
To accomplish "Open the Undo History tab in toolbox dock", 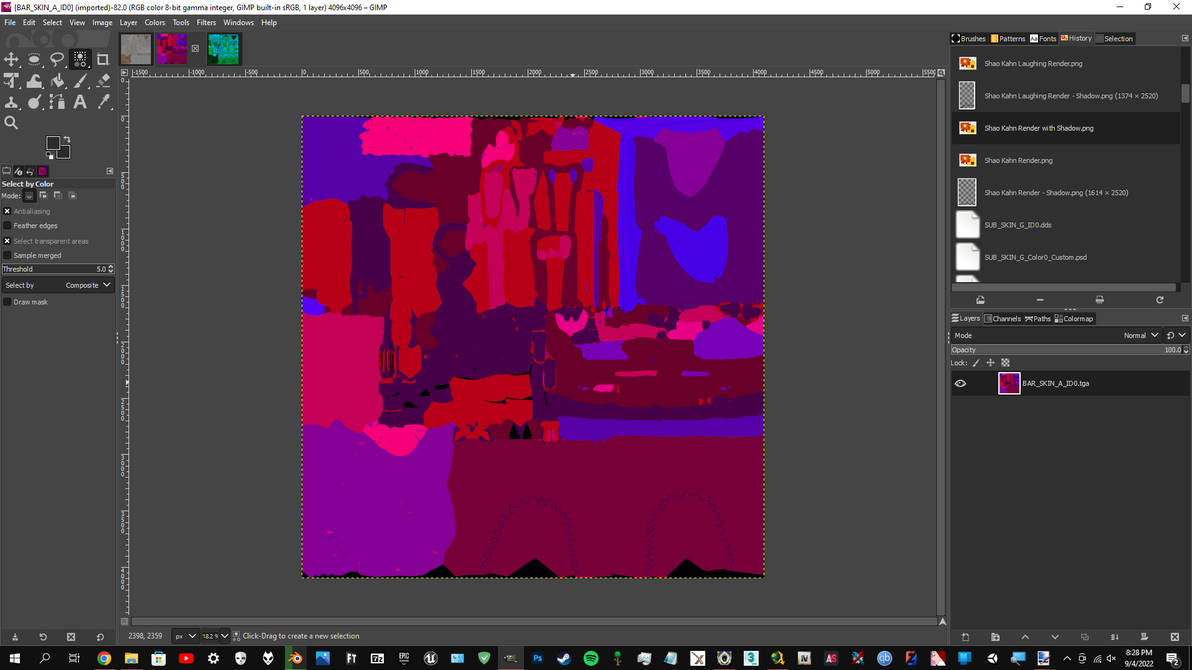I will coord(30,171).
